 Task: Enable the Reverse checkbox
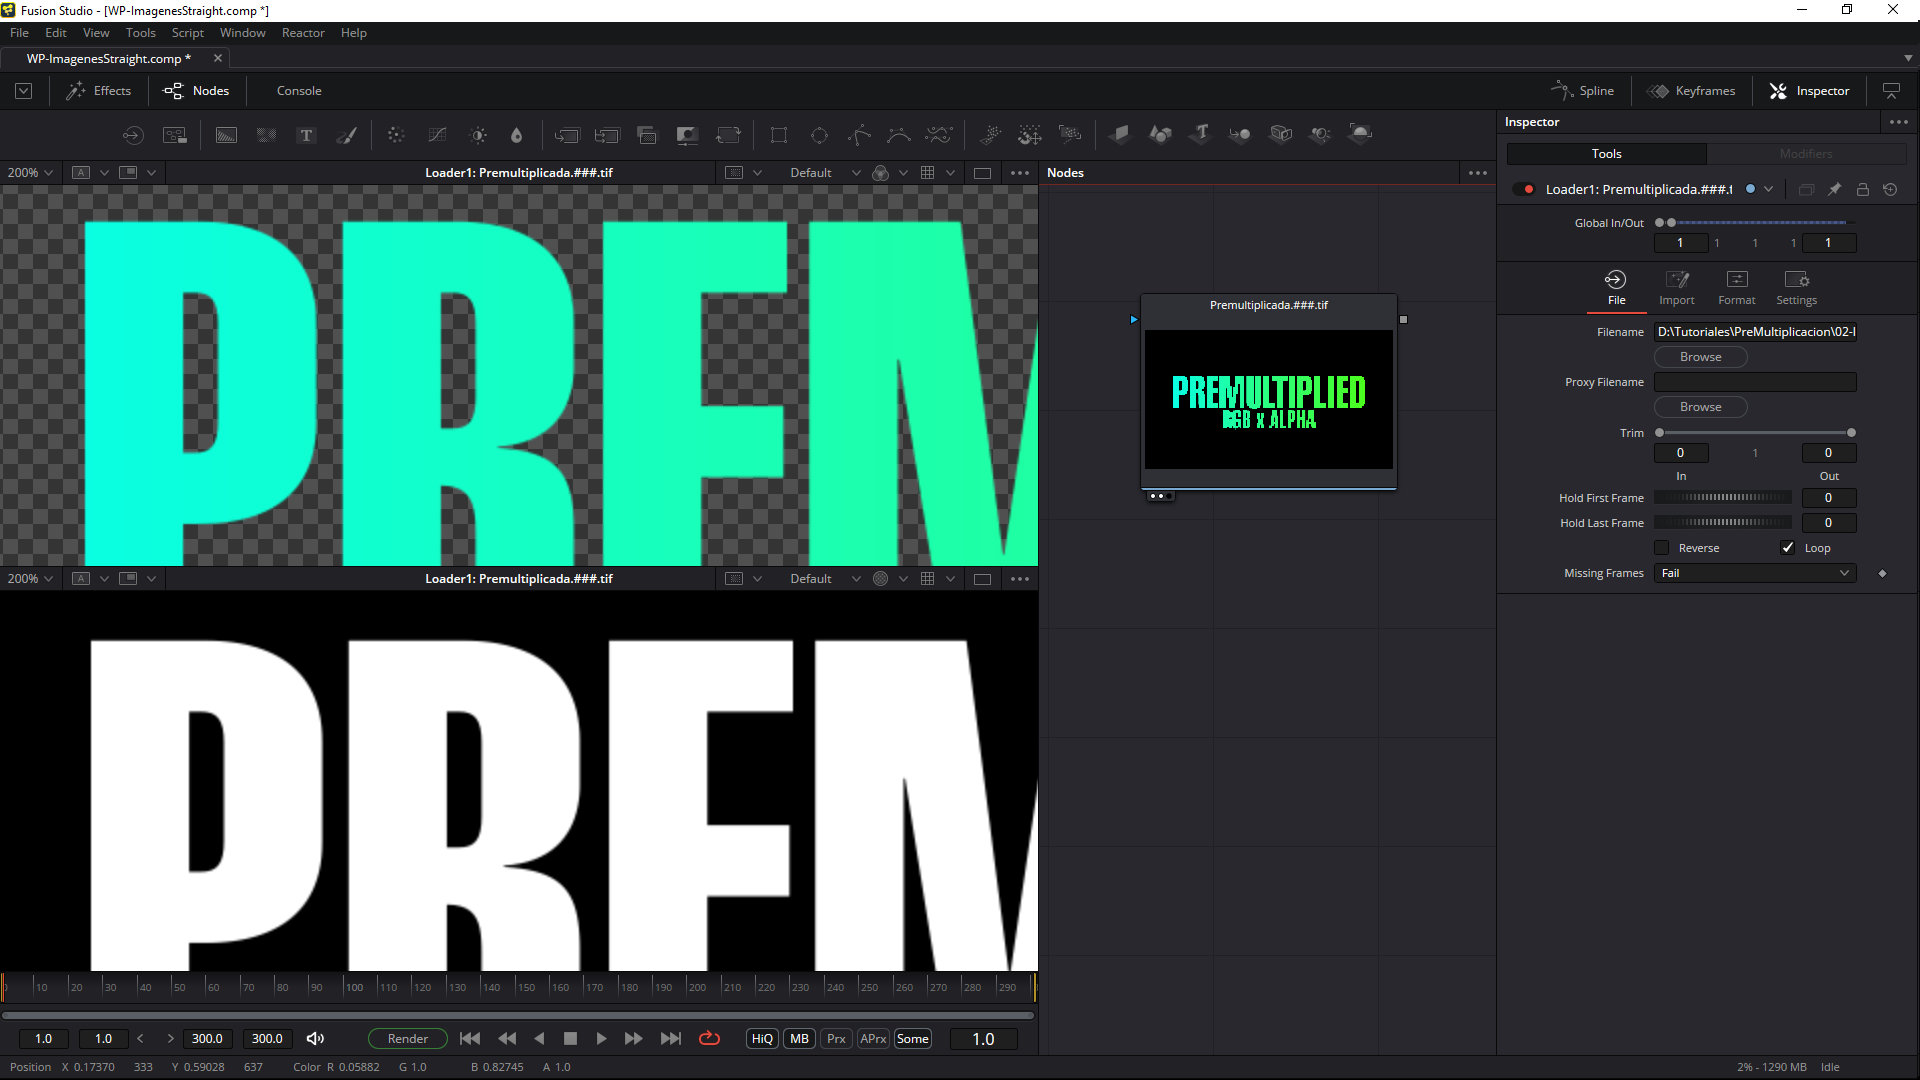[1662, 548]
